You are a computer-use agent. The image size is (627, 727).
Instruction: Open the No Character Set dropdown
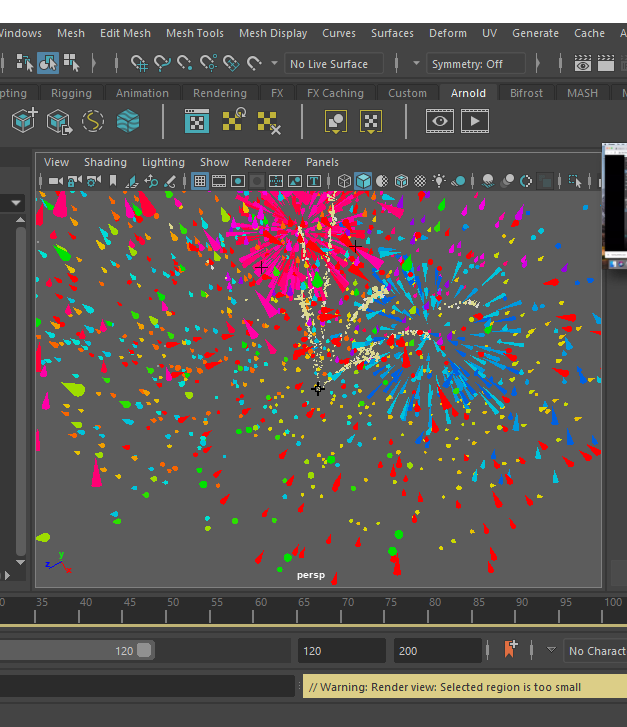596,651
